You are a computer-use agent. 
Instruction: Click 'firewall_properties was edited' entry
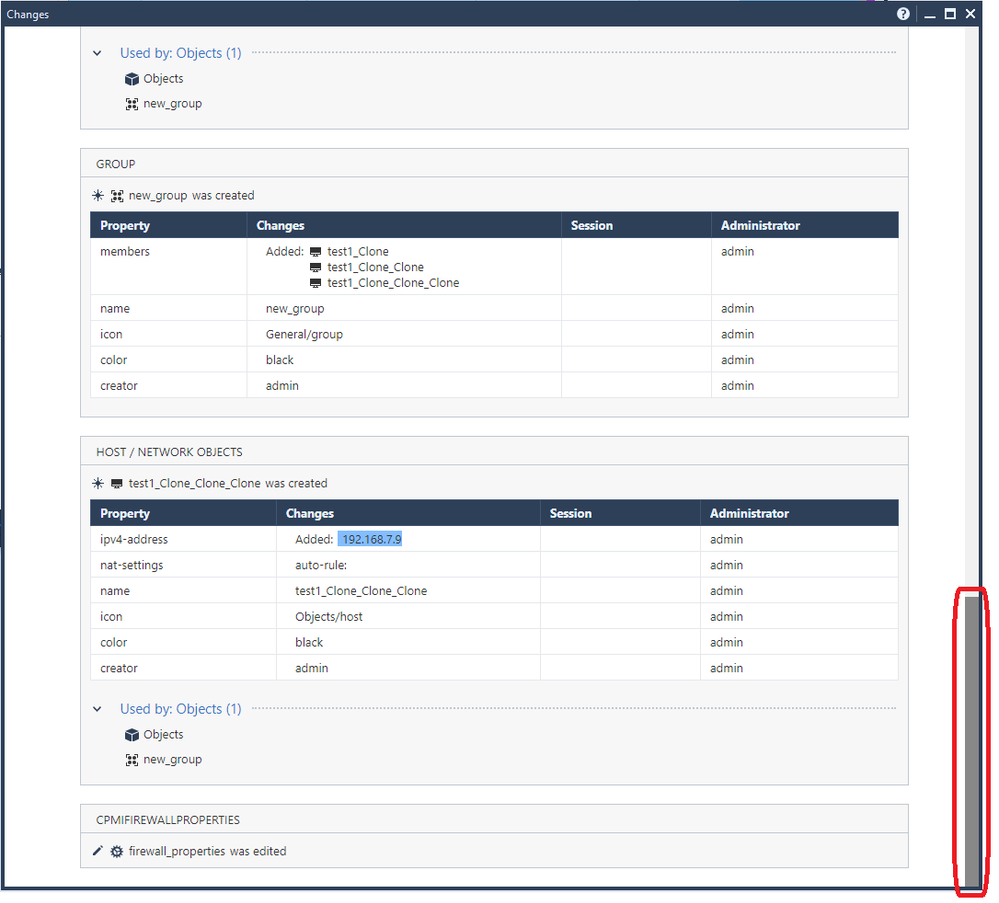(x=207, y=851)
